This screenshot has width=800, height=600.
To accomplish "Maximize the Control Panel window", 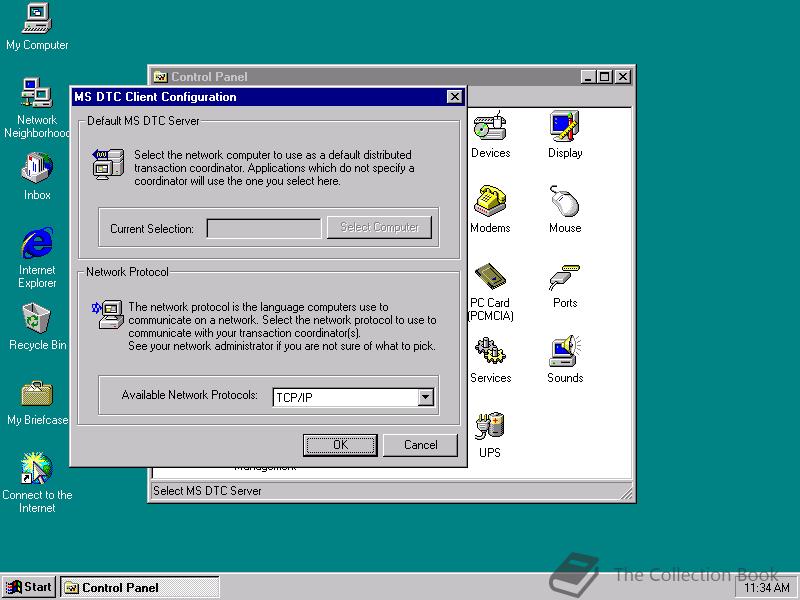I will (x=605, y=77).
